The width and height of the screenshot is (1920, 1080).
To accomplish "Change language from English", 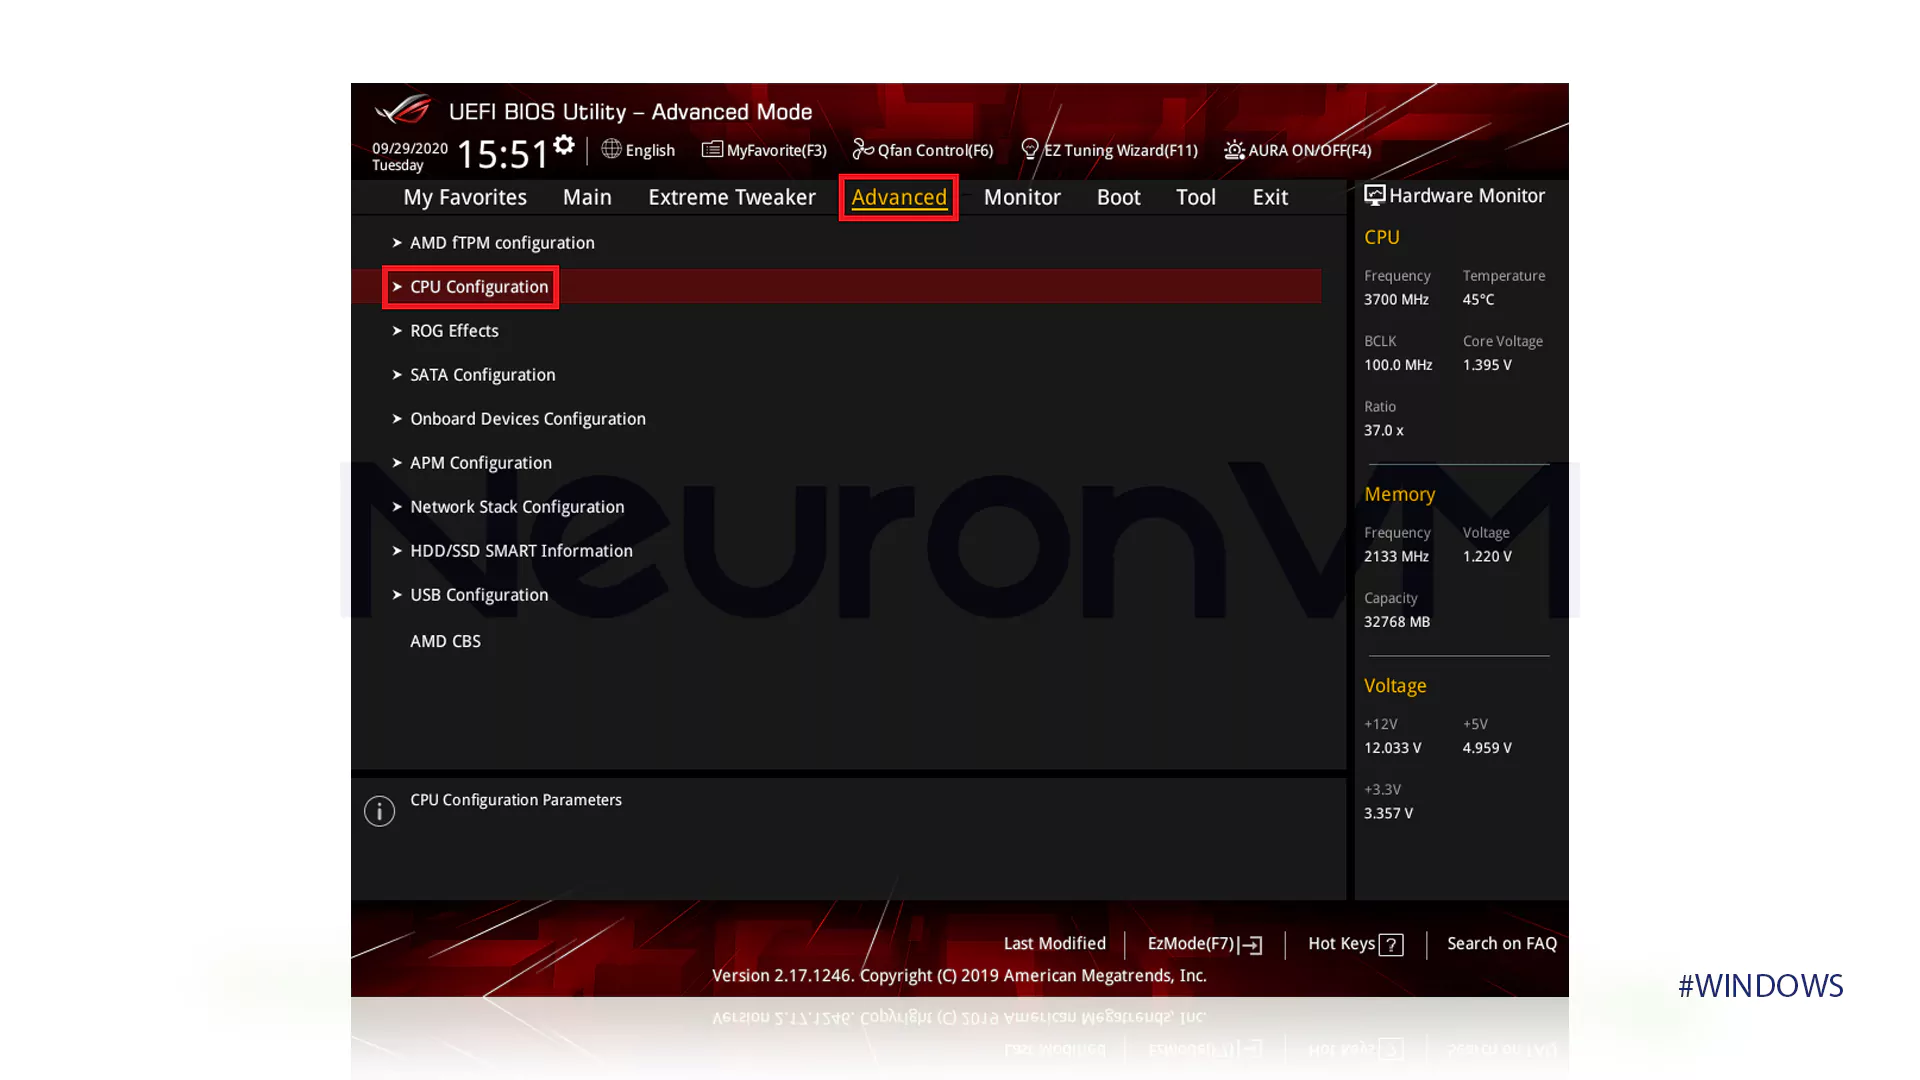I will 650,150.
